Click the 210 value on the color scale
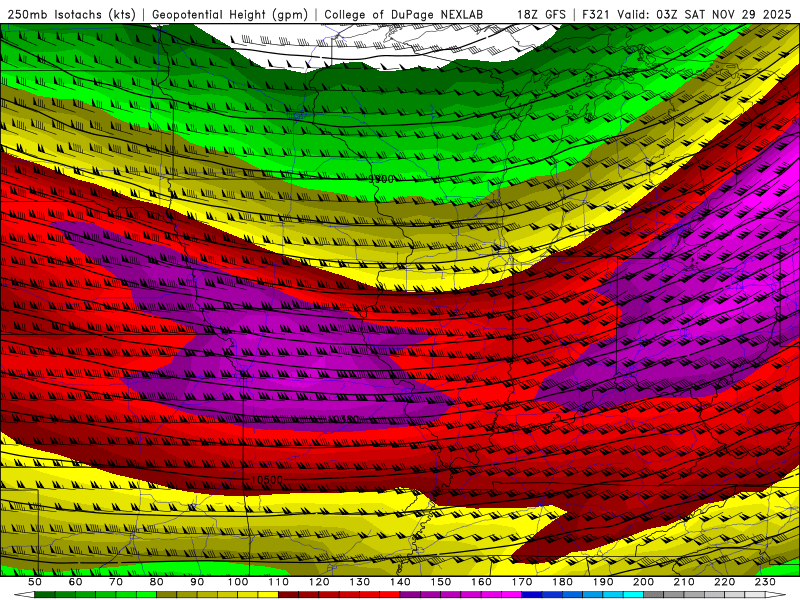This screenshot has width=800, height=600. tap(684, 582)
